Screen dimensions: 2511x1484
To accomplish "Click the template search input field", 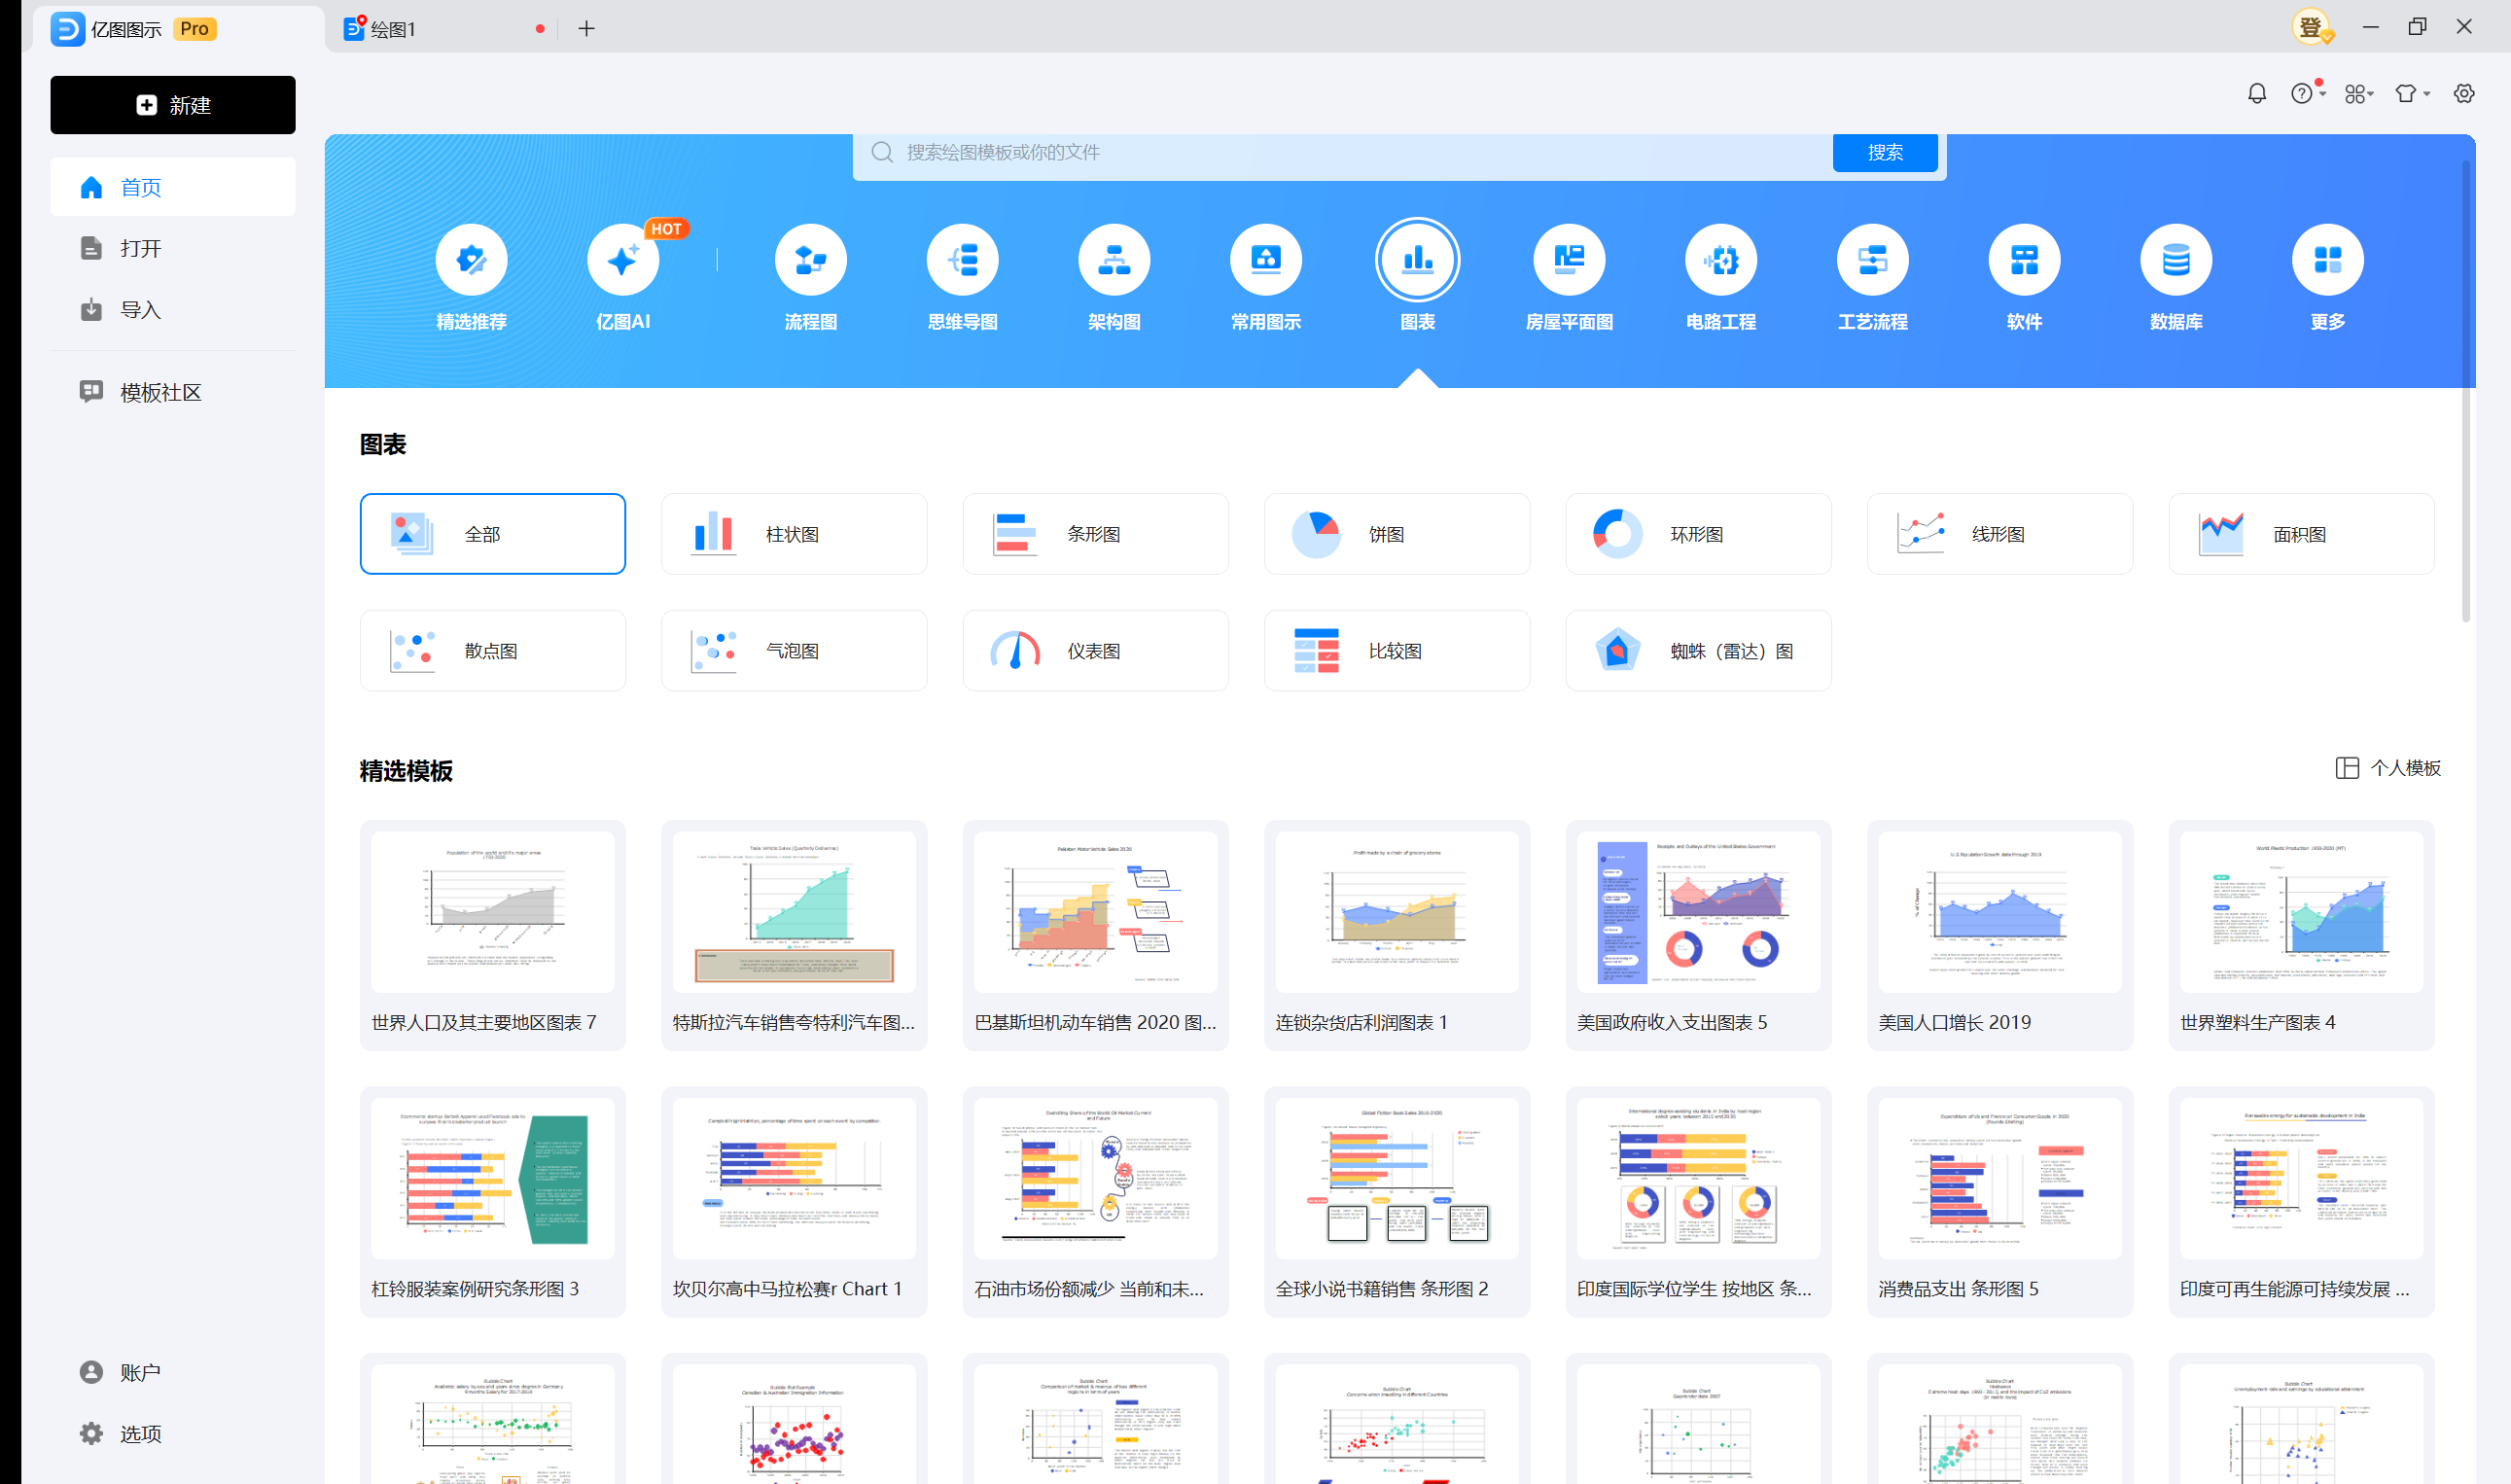I will coord(1340,153).
